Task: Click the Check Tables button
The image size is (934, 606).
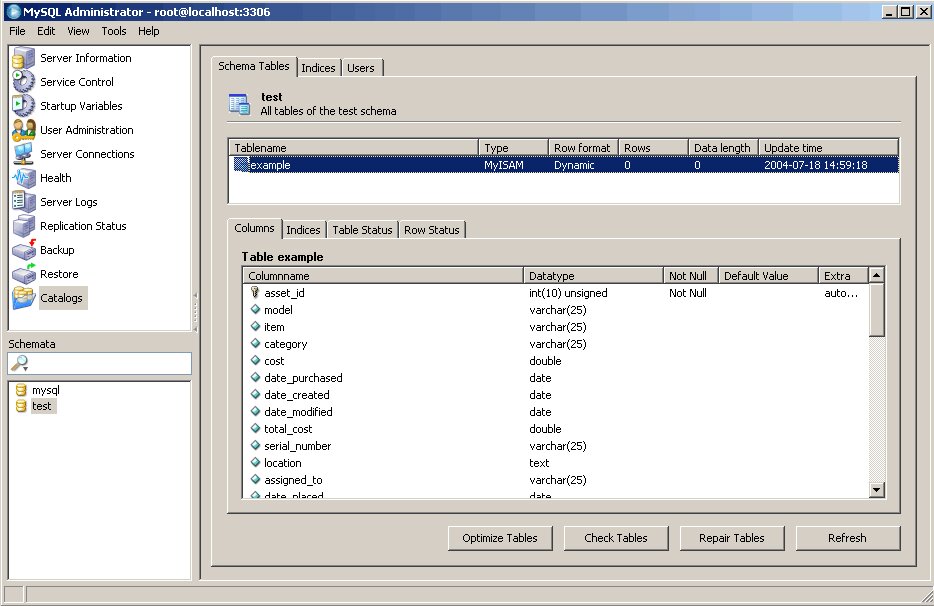Action: pyautogui.click(x=616, y=538)
